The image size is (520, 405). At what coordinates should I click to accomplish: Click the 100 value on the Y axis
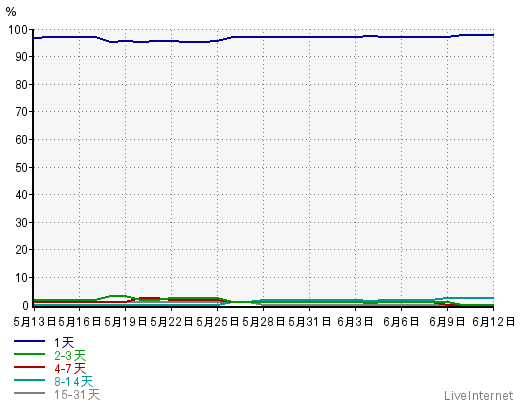(18, 30)
